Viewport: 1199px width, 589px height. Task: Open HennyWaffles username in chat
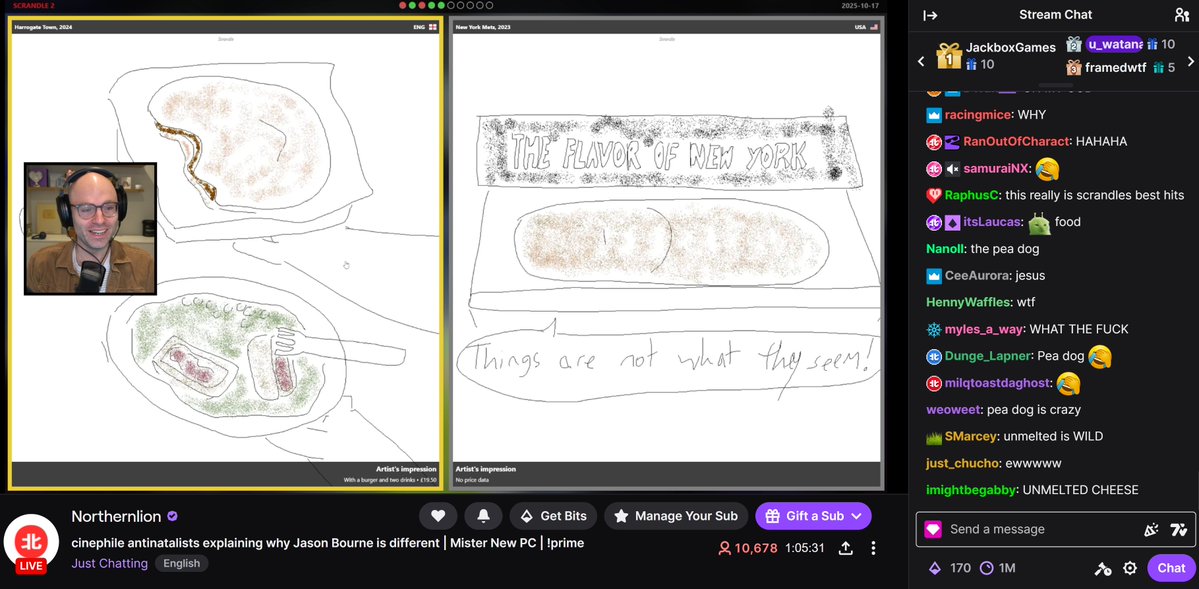967,302
